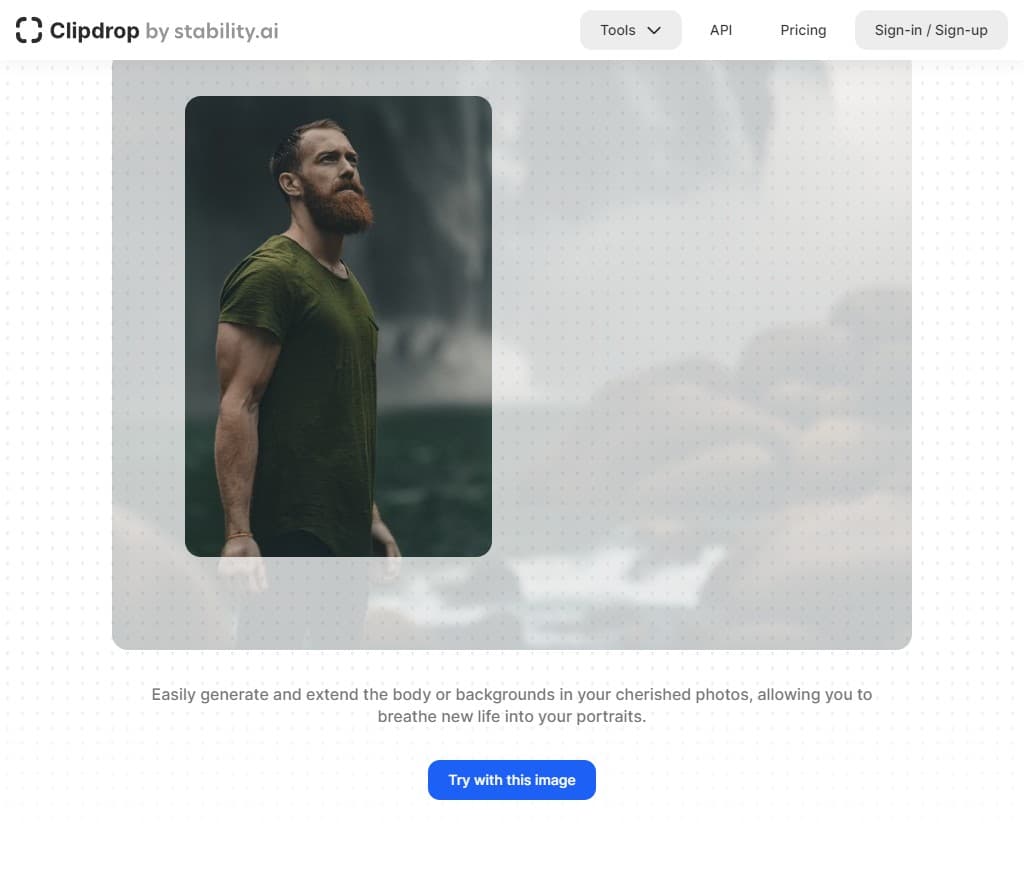This screenshot has height=882, width=1024.
Task: Open the API page
Action: [720, 30]
